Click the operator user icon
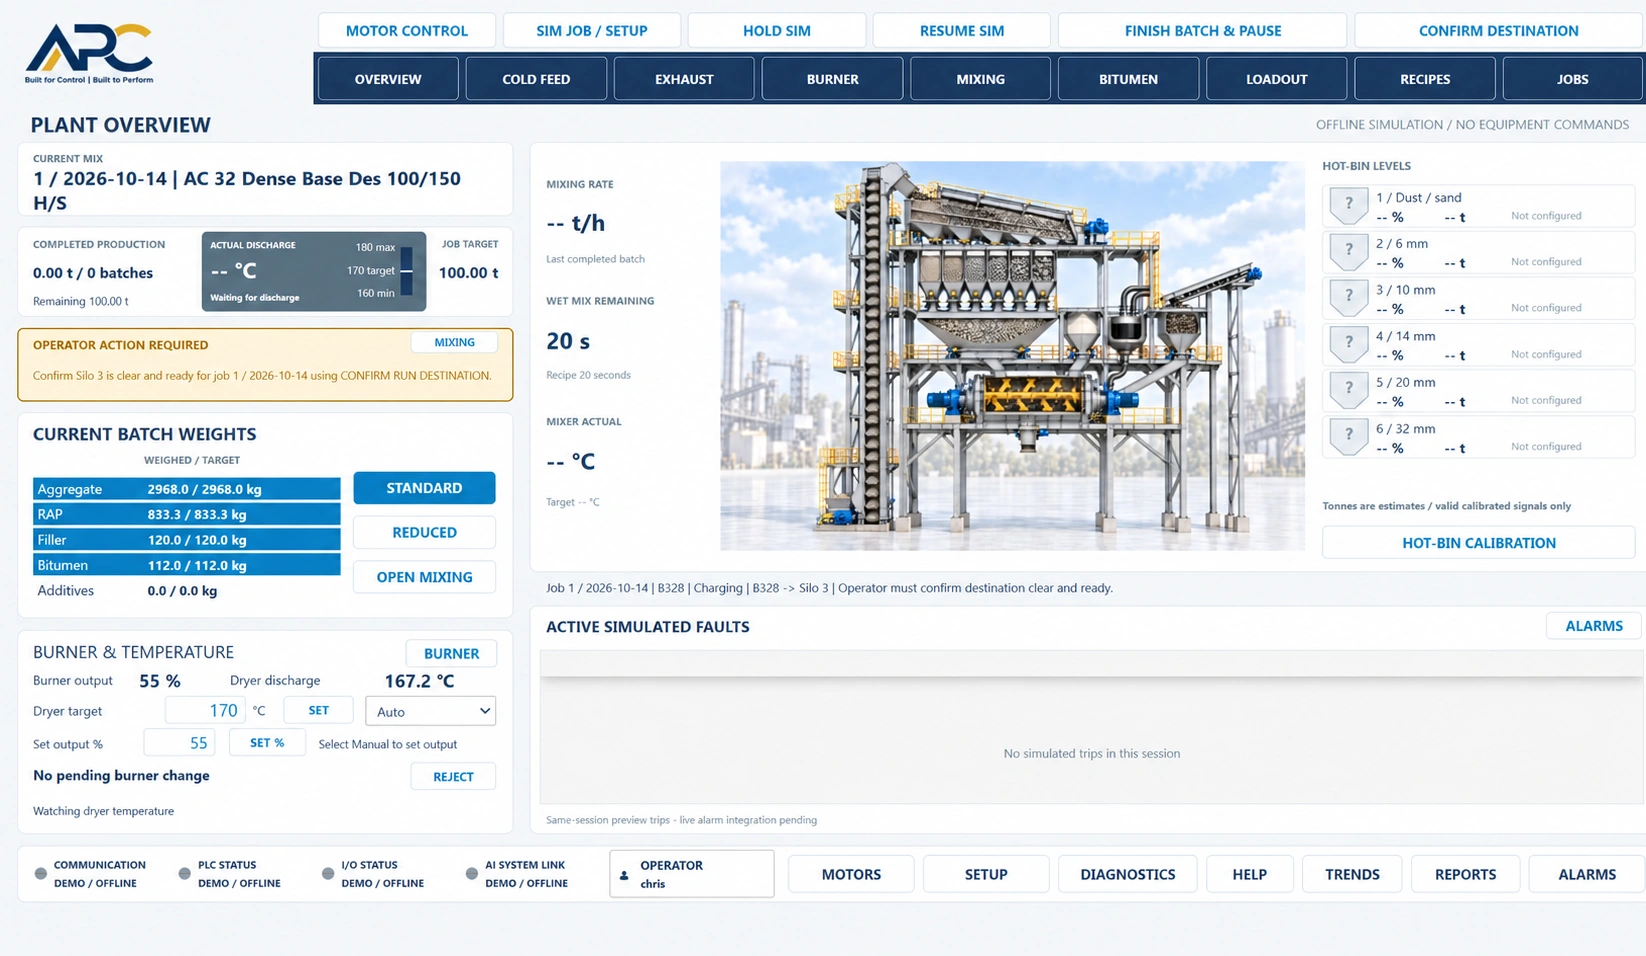The height and width of the screenshot is (956, 1646). pos(625,875)
